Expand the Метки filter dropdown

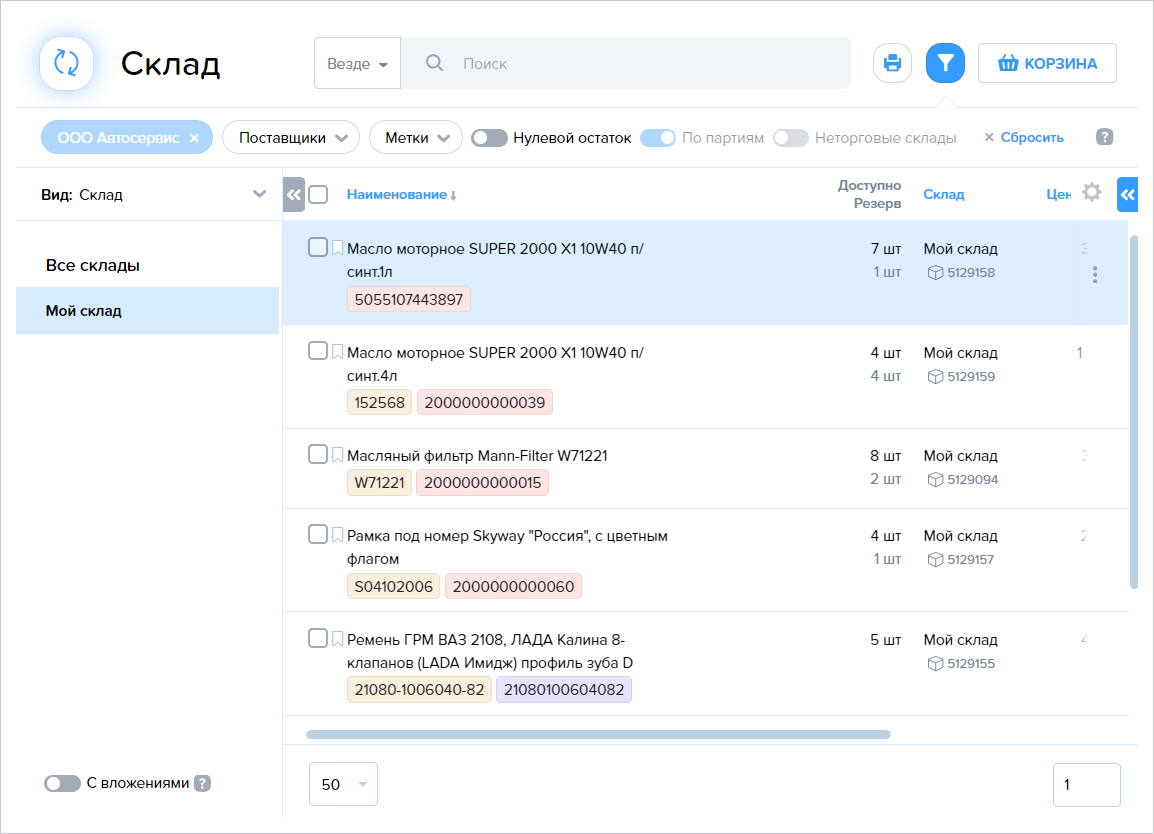[x=416, y=138]
